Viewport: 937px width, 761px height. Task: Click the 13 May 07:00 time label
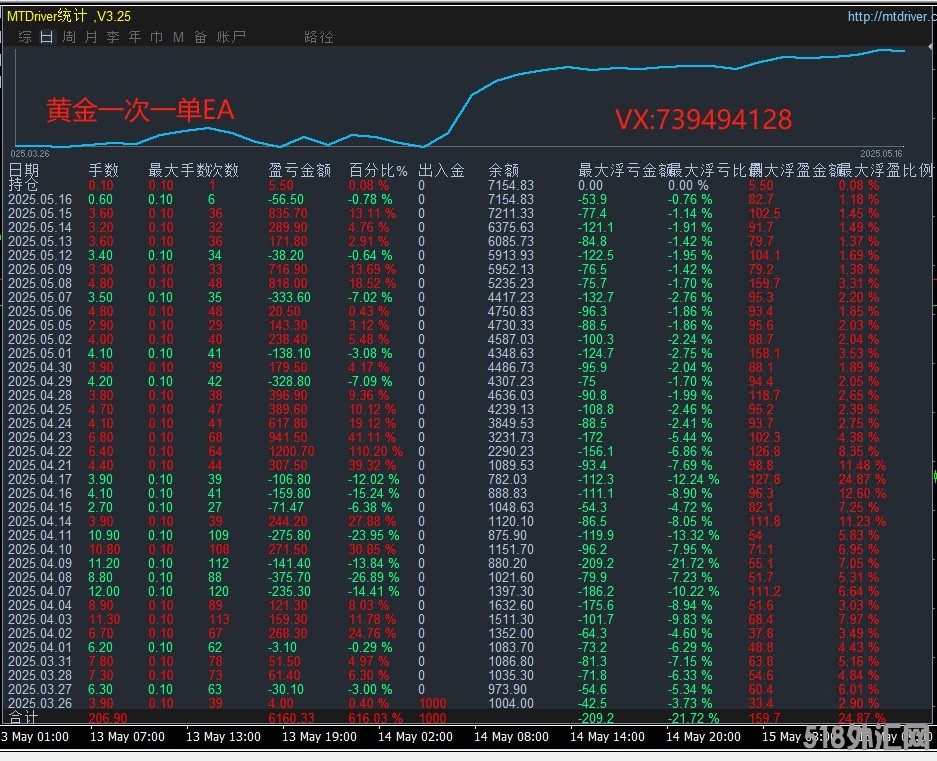pyautogui.click(x=127, y=736)
